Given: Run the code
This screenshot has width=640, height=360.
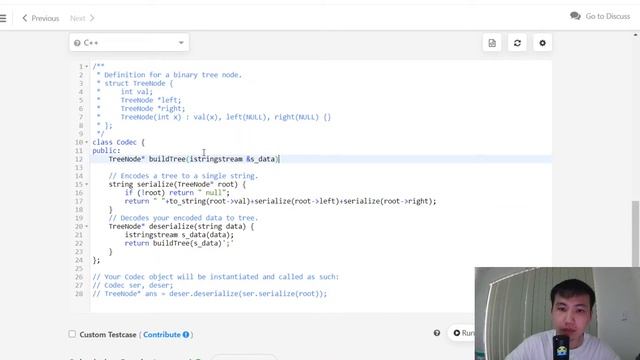Looking at the screenshot, I should point(463,333).
